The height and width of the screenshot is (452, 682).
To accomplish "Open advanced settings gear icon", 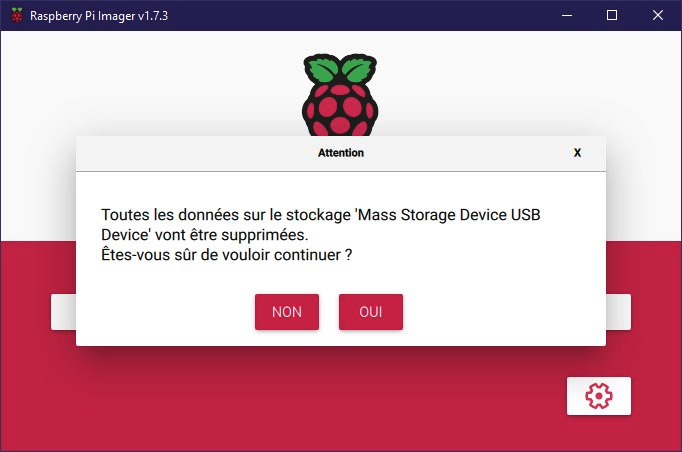I will pyautogui.click(x=598, y=396).
